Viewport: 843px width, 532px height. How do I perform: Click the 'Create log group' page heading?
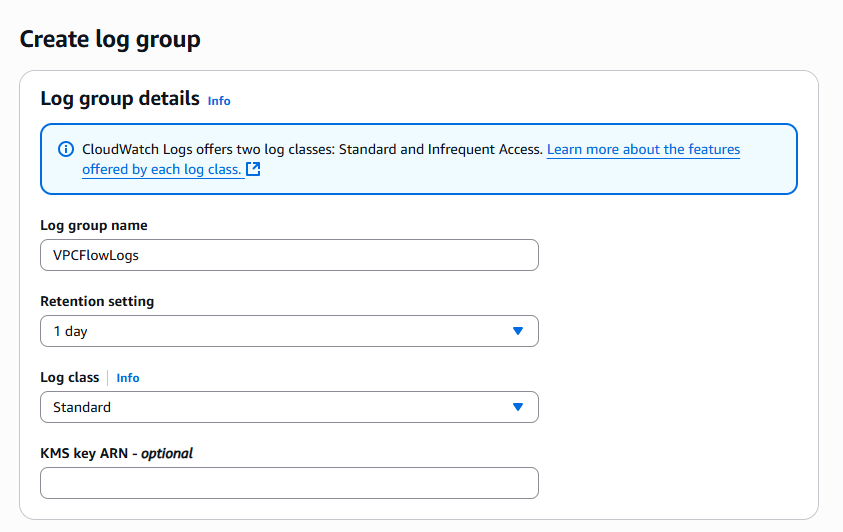(x=110, y=39)
